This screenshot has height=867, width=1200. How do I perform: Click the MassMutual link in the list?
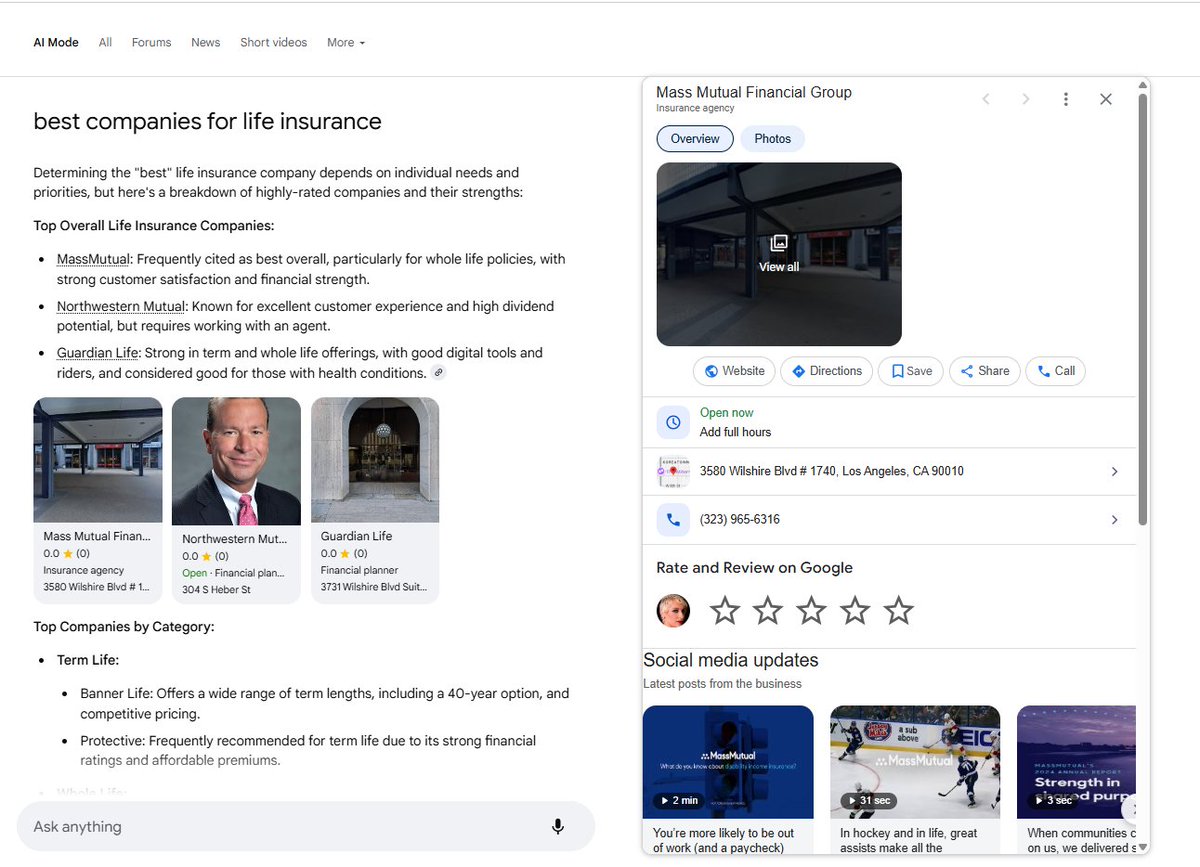click(x=93, y=259)
